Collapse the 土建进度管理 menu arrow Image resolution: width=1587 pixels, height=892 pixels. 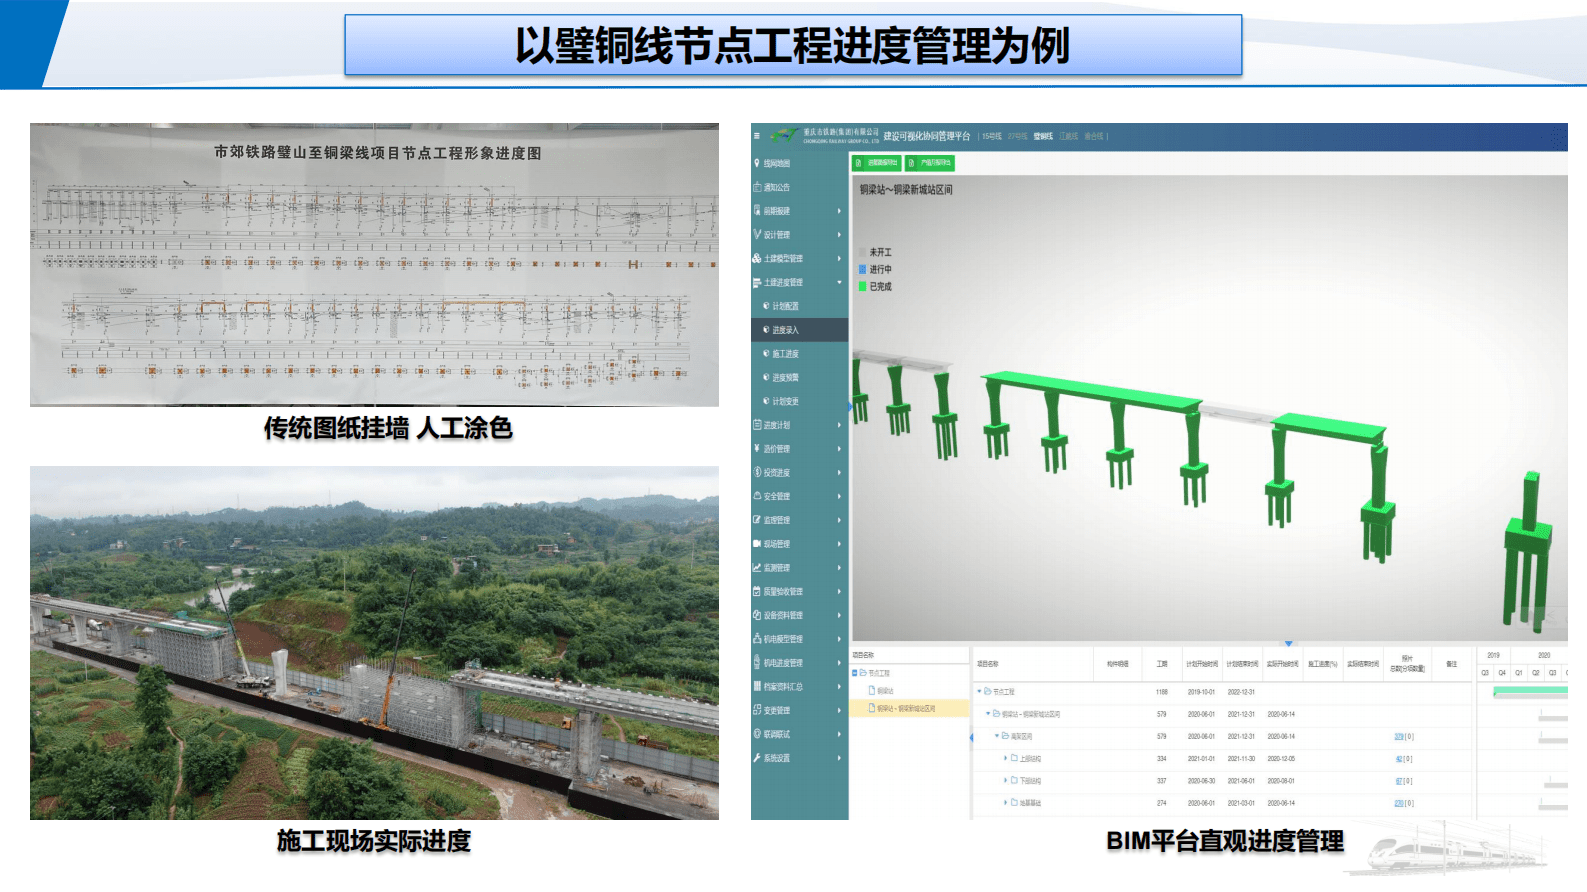coord(839,282)
